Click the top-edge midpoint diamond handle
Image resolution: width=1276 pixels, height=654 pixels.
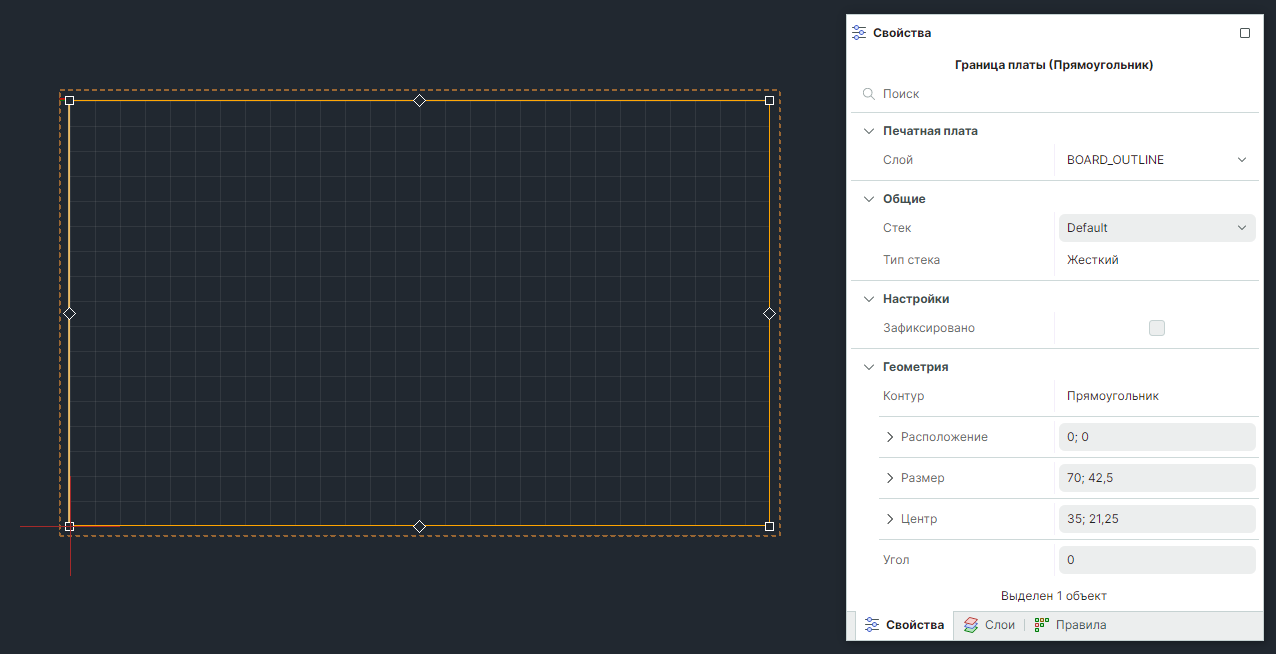tap(419, 100)
